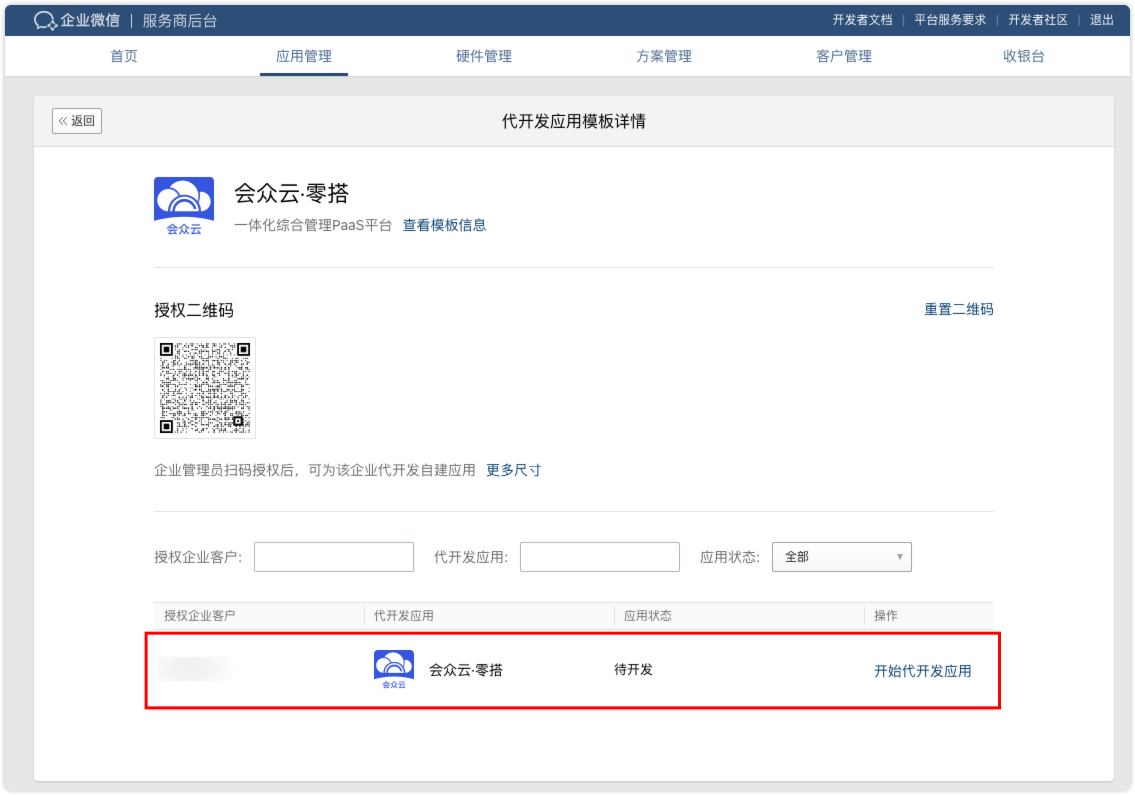Click the authorization QR code image

(205, 388)
